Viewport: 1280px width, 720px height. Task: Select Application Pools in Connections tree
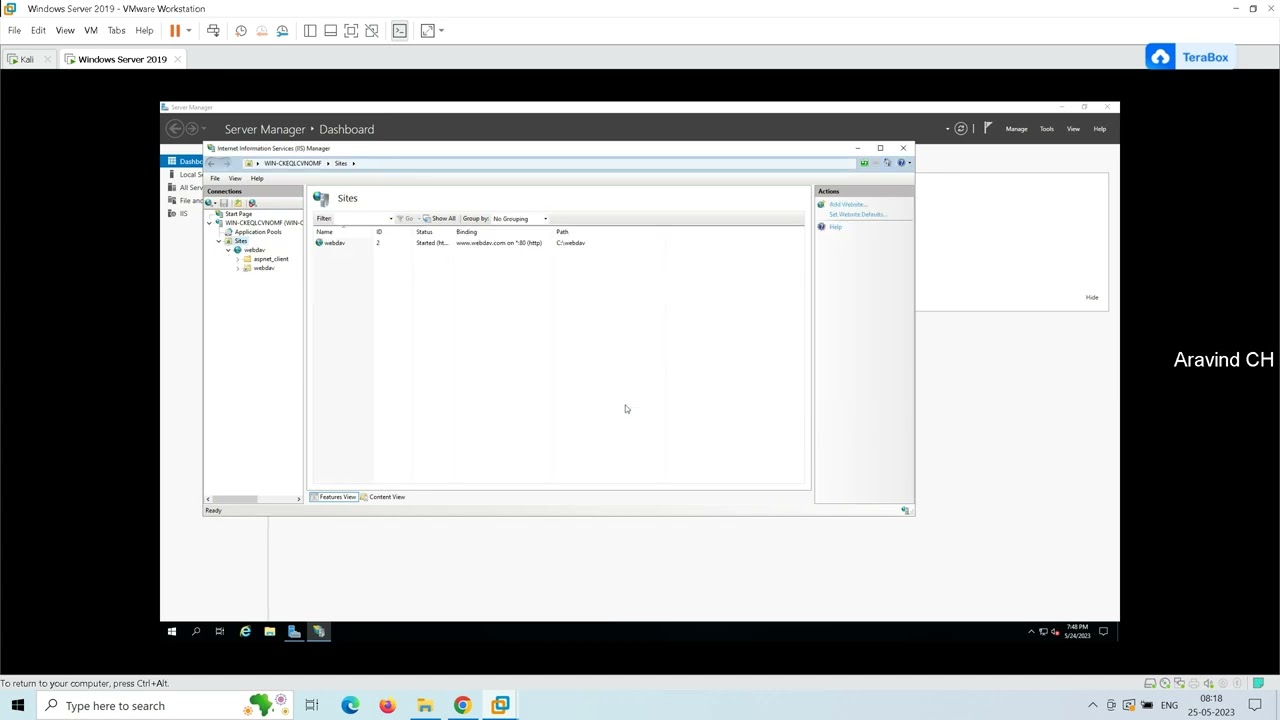(x=258, y=232)
